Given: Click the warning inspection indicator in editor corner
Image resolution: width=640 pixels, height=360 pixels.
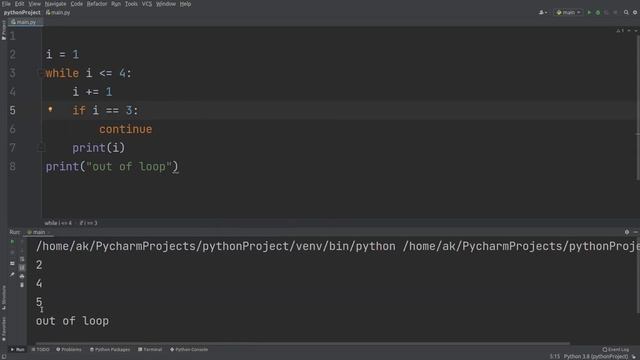Looking at the screenshot, I should point(620,31).
